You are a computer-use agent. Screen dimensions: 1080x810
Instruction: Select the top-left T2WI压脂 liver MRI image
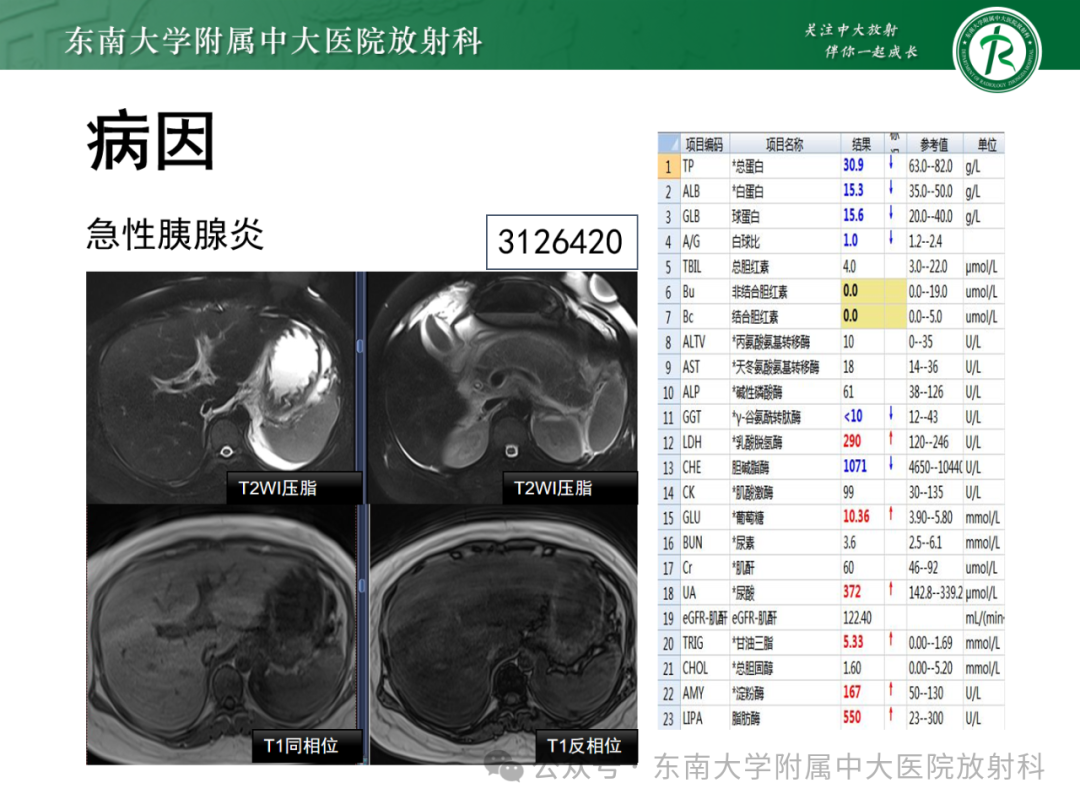coord(221,387)
